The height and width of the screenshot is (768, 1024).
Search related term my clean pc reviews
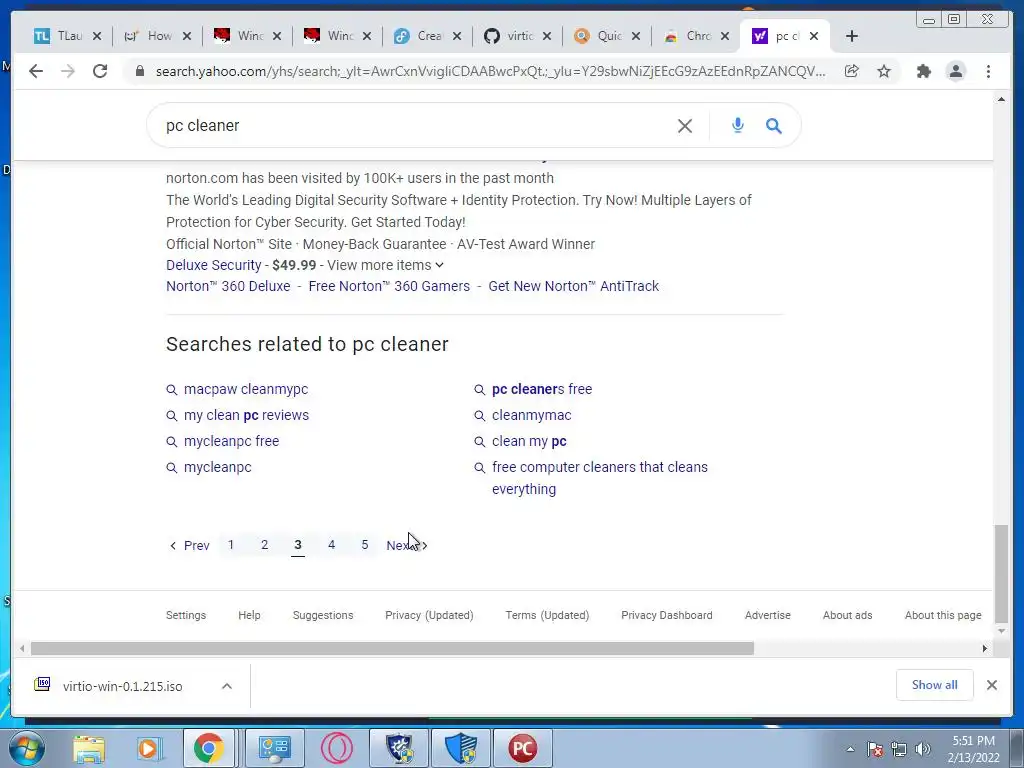point(246,415)
